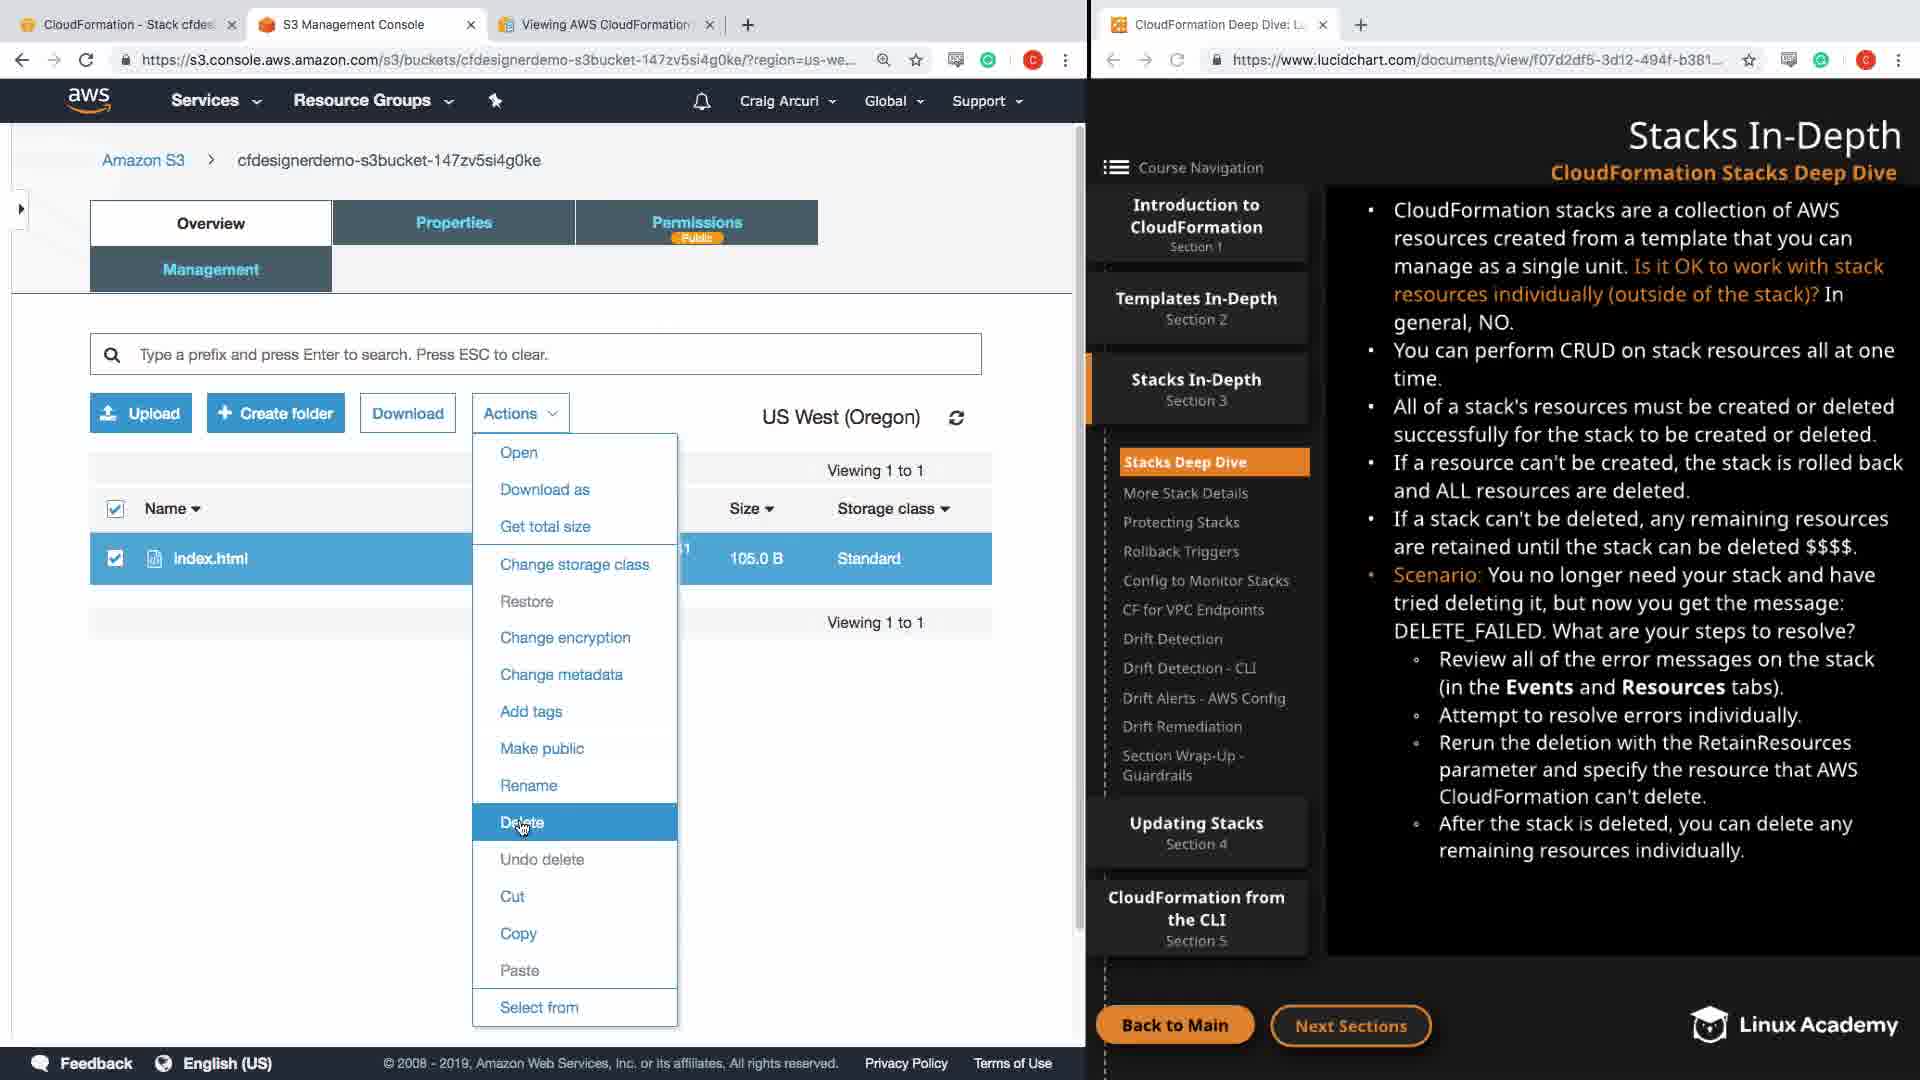Click the AWS logo home icon
This screenshot has width=1920, height=1080.
(89, 100)
